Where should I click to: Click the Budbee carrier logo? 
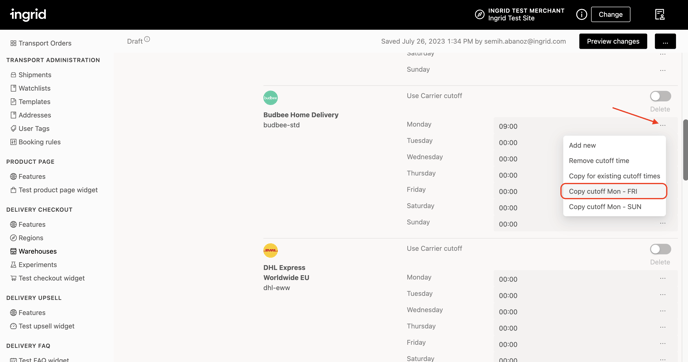pos(270,97)
